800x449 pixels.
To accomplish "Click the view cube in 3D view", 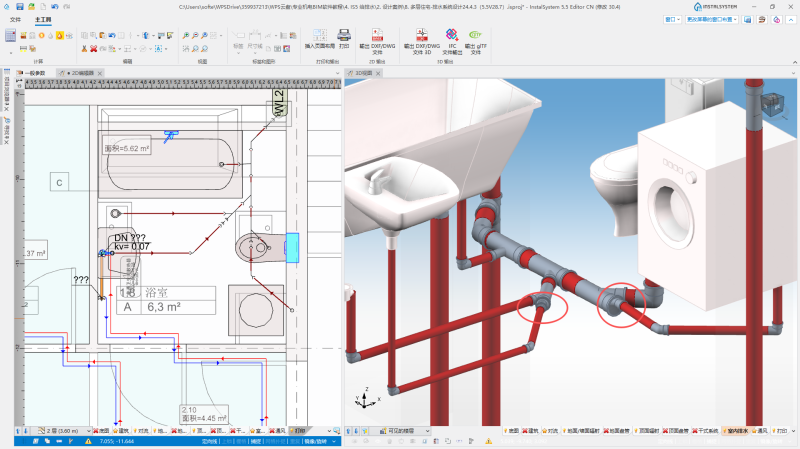I will [x=772, y=104].
